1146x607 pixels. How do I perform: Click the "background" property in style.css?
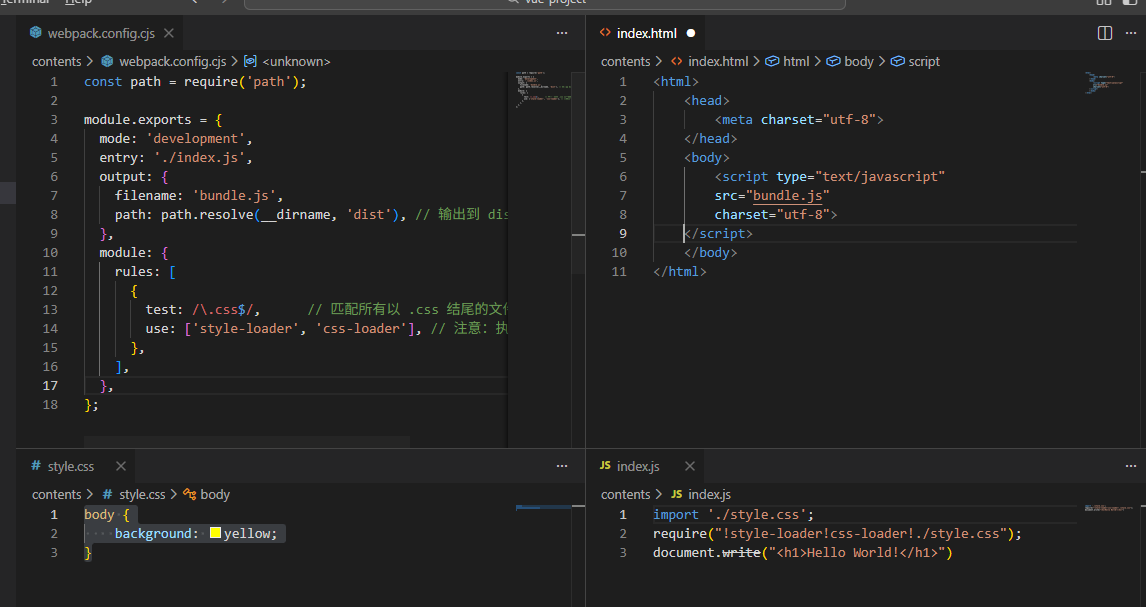click(153, 534)
